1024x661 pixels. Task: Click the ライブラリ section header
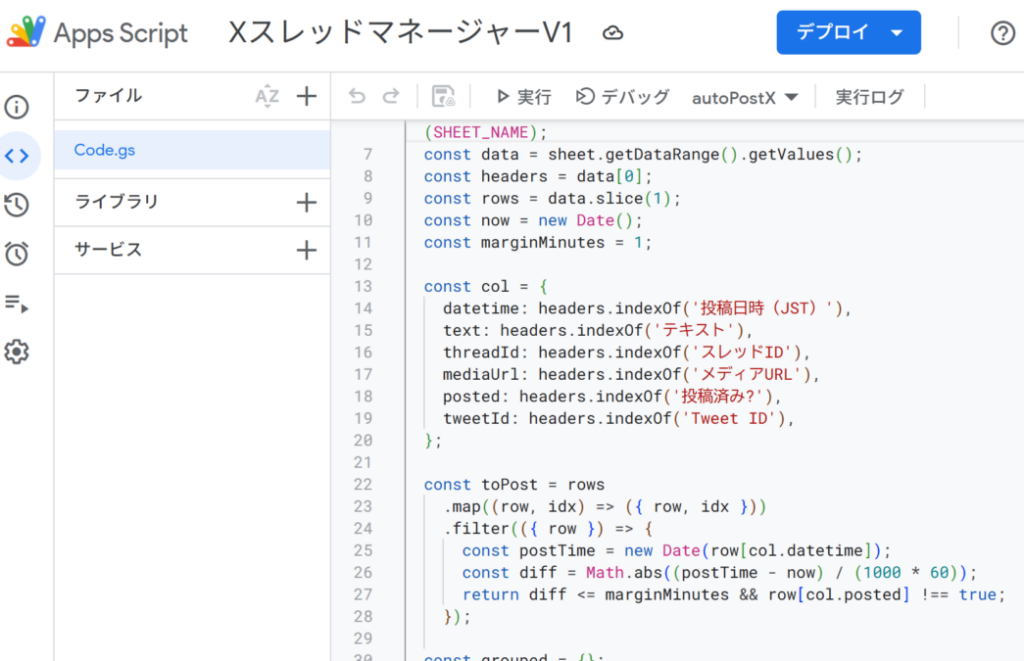coord(117,201)
